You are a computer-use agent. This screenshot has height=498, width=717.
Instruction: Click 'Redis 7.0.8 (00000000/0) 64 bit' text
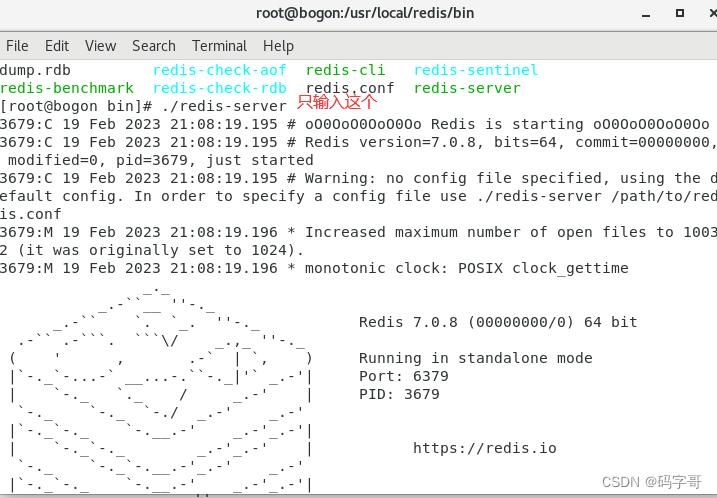coord(498,322)
